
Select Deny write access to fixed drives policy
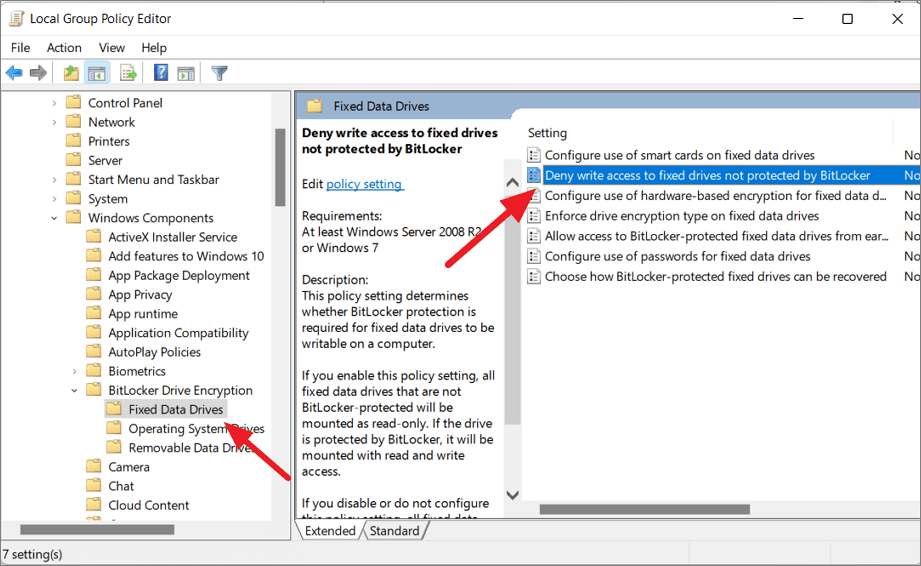707,175
